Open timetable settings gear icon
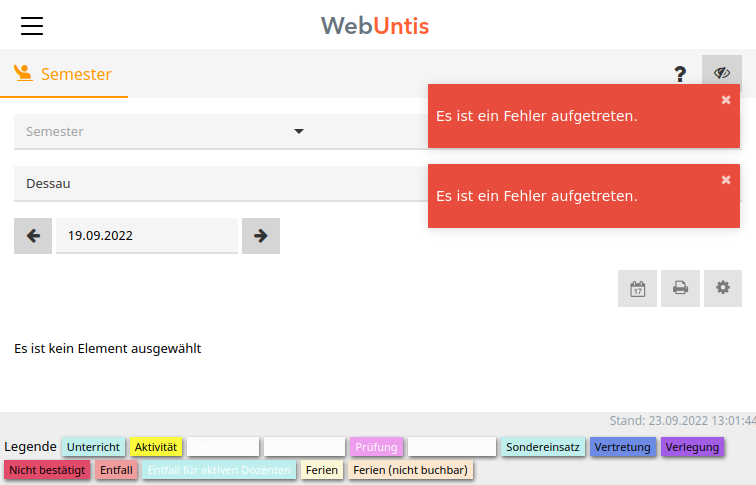 [723, 288]
